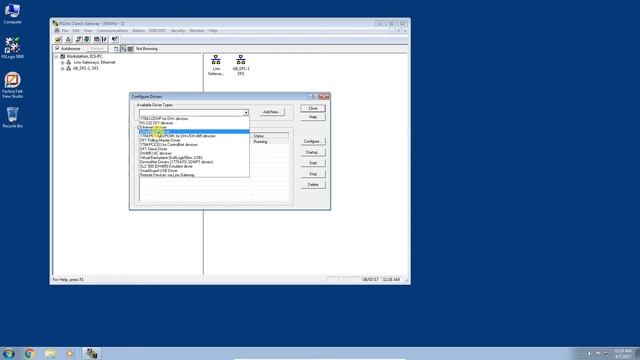Click the RSWho network browse toolbar icon
640x360 pixels.
69,39
